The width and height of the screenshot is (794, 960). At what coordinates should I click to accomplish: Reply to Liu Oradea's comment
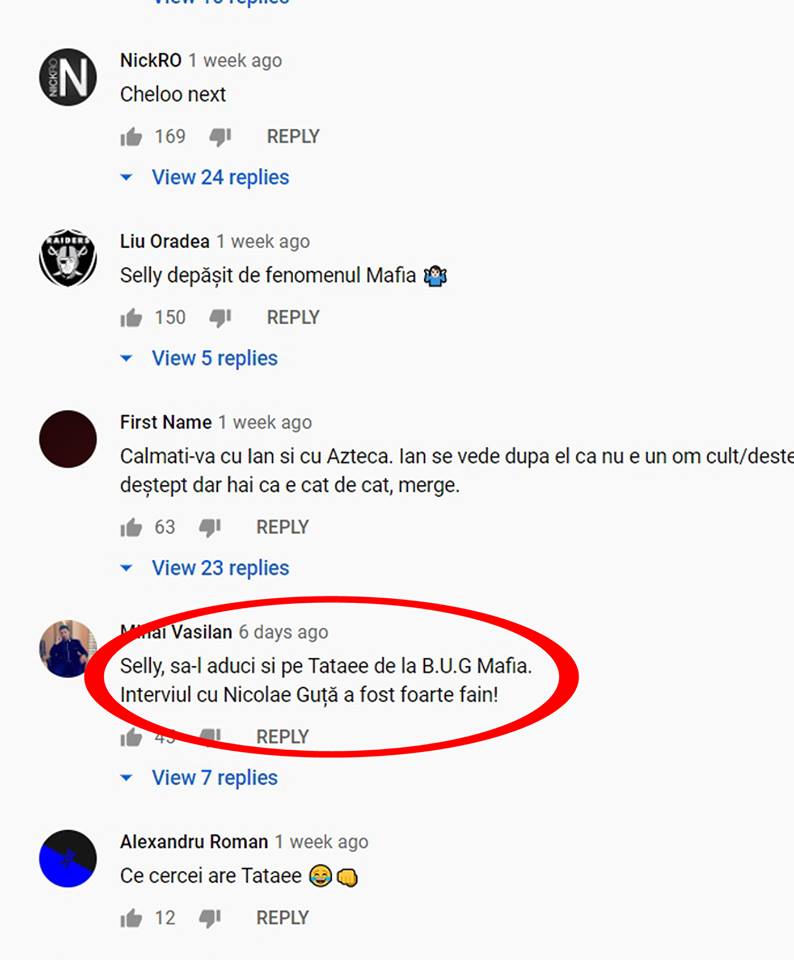click(x=293, y=317)
